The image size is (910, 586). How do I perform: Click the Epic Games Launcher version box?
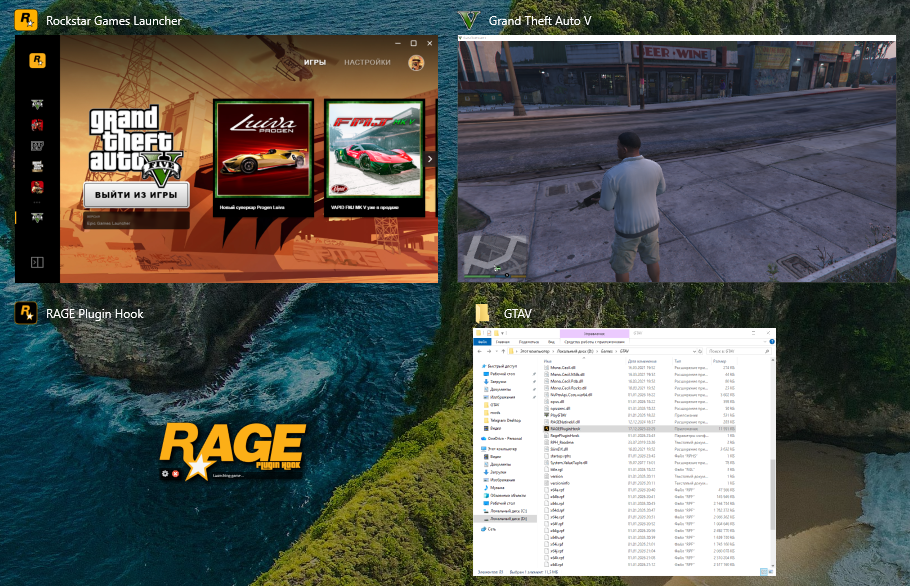137,220
